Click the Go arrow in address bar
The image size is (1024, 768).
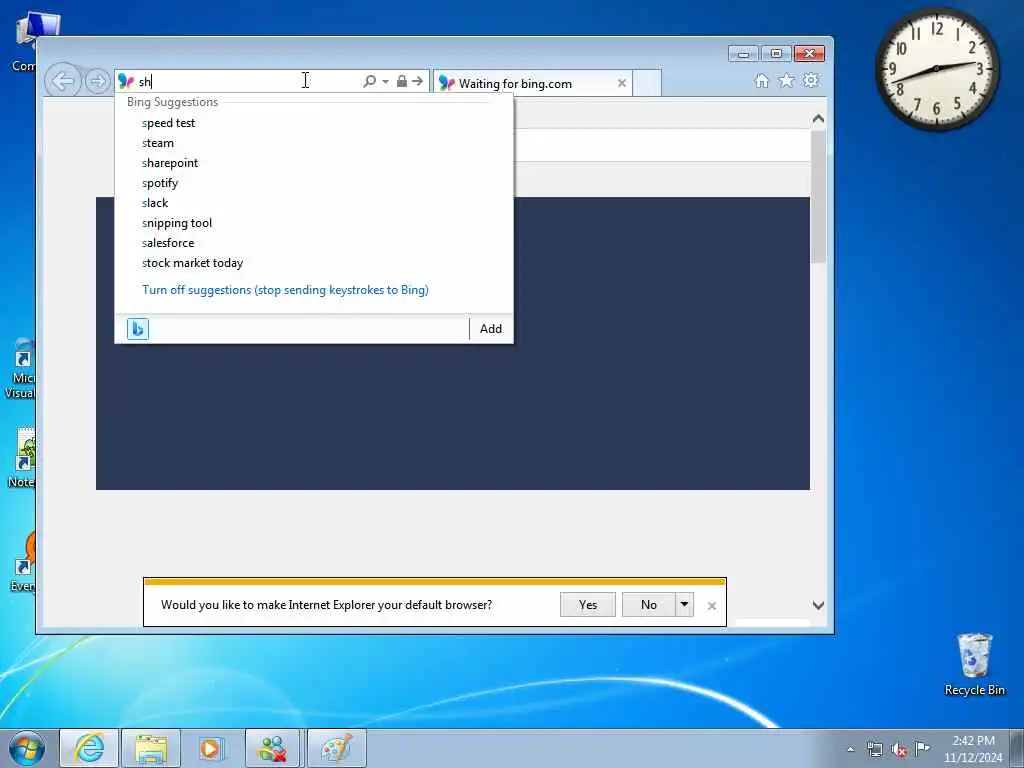pos(418,81)
